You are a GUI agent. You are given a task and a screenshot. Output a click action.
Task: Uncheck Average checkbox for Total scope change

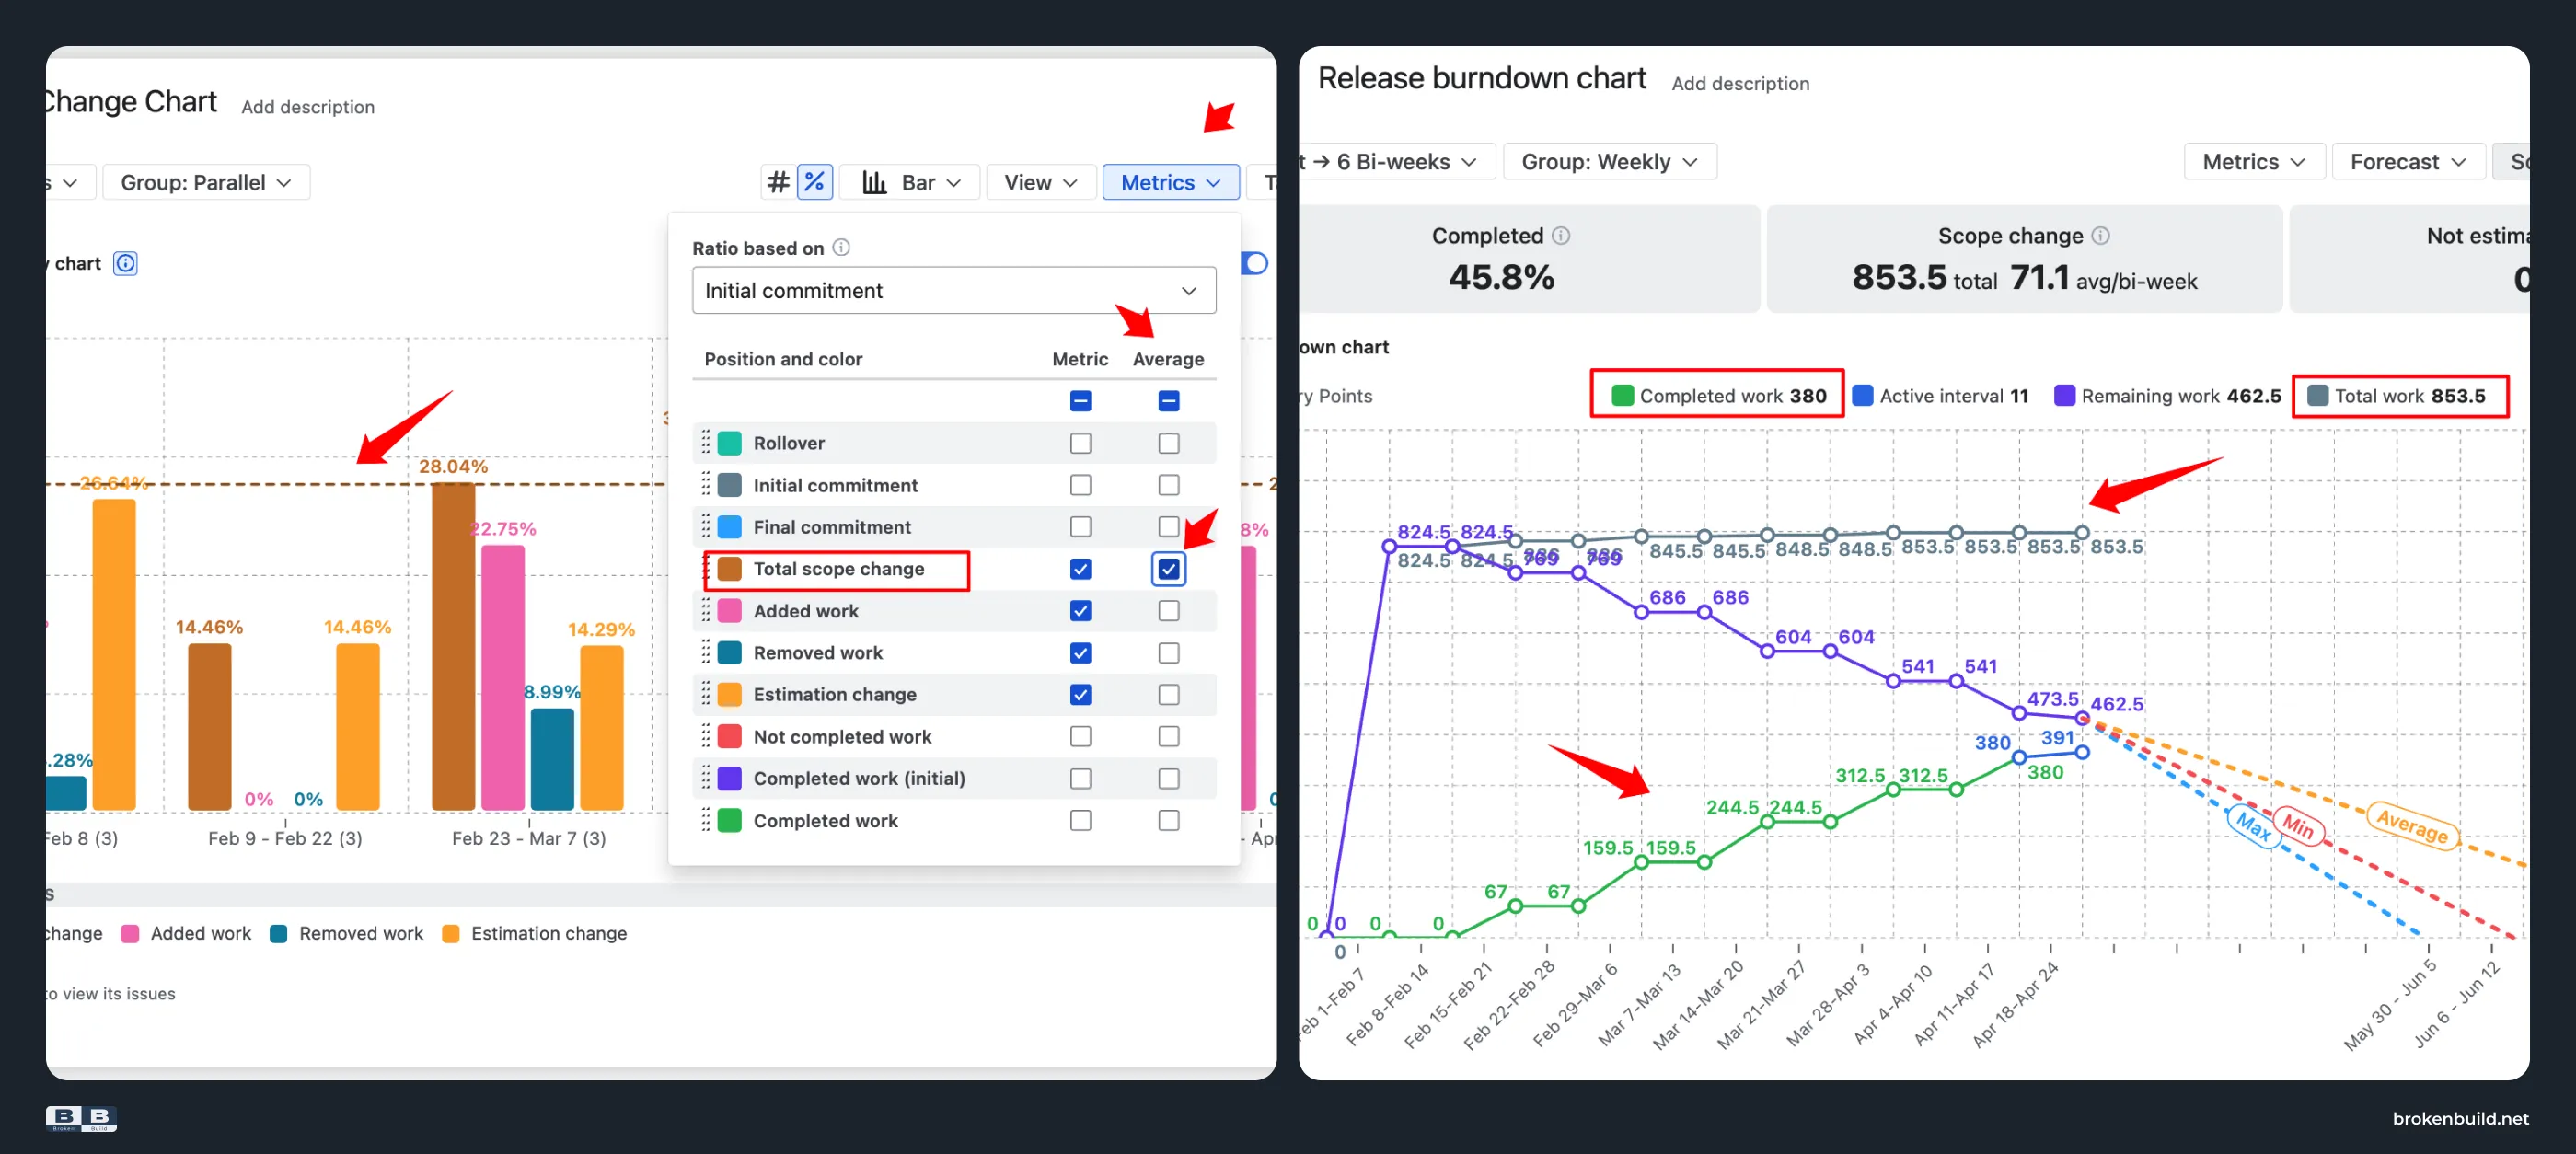click(1168, 569)
